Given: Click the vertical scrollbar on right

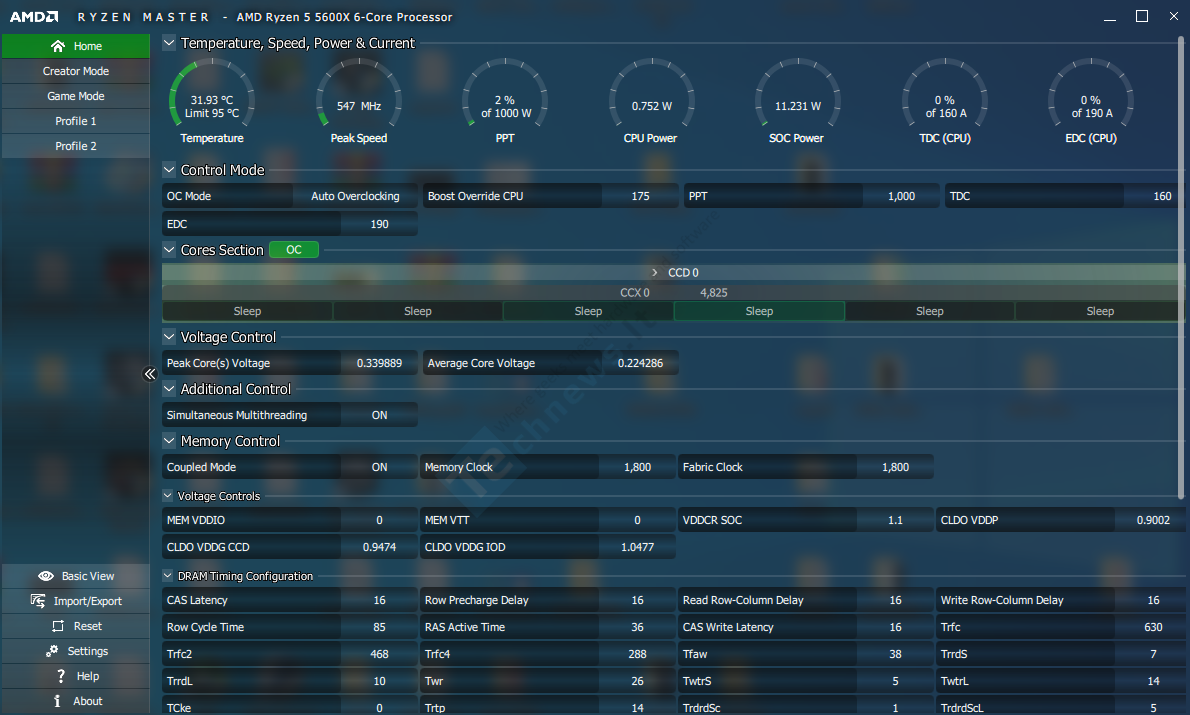Looking at the screenshot, I should (1180, 267).
